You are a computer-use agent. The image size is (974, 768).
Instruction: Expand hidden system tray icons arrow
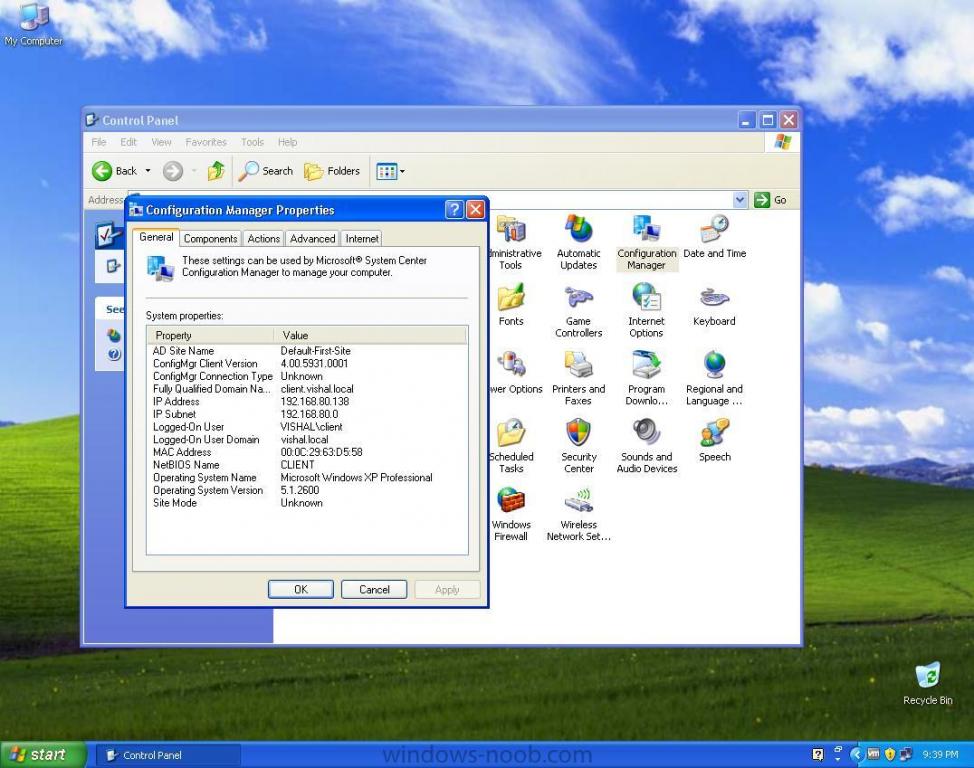[x=857, y=754]
